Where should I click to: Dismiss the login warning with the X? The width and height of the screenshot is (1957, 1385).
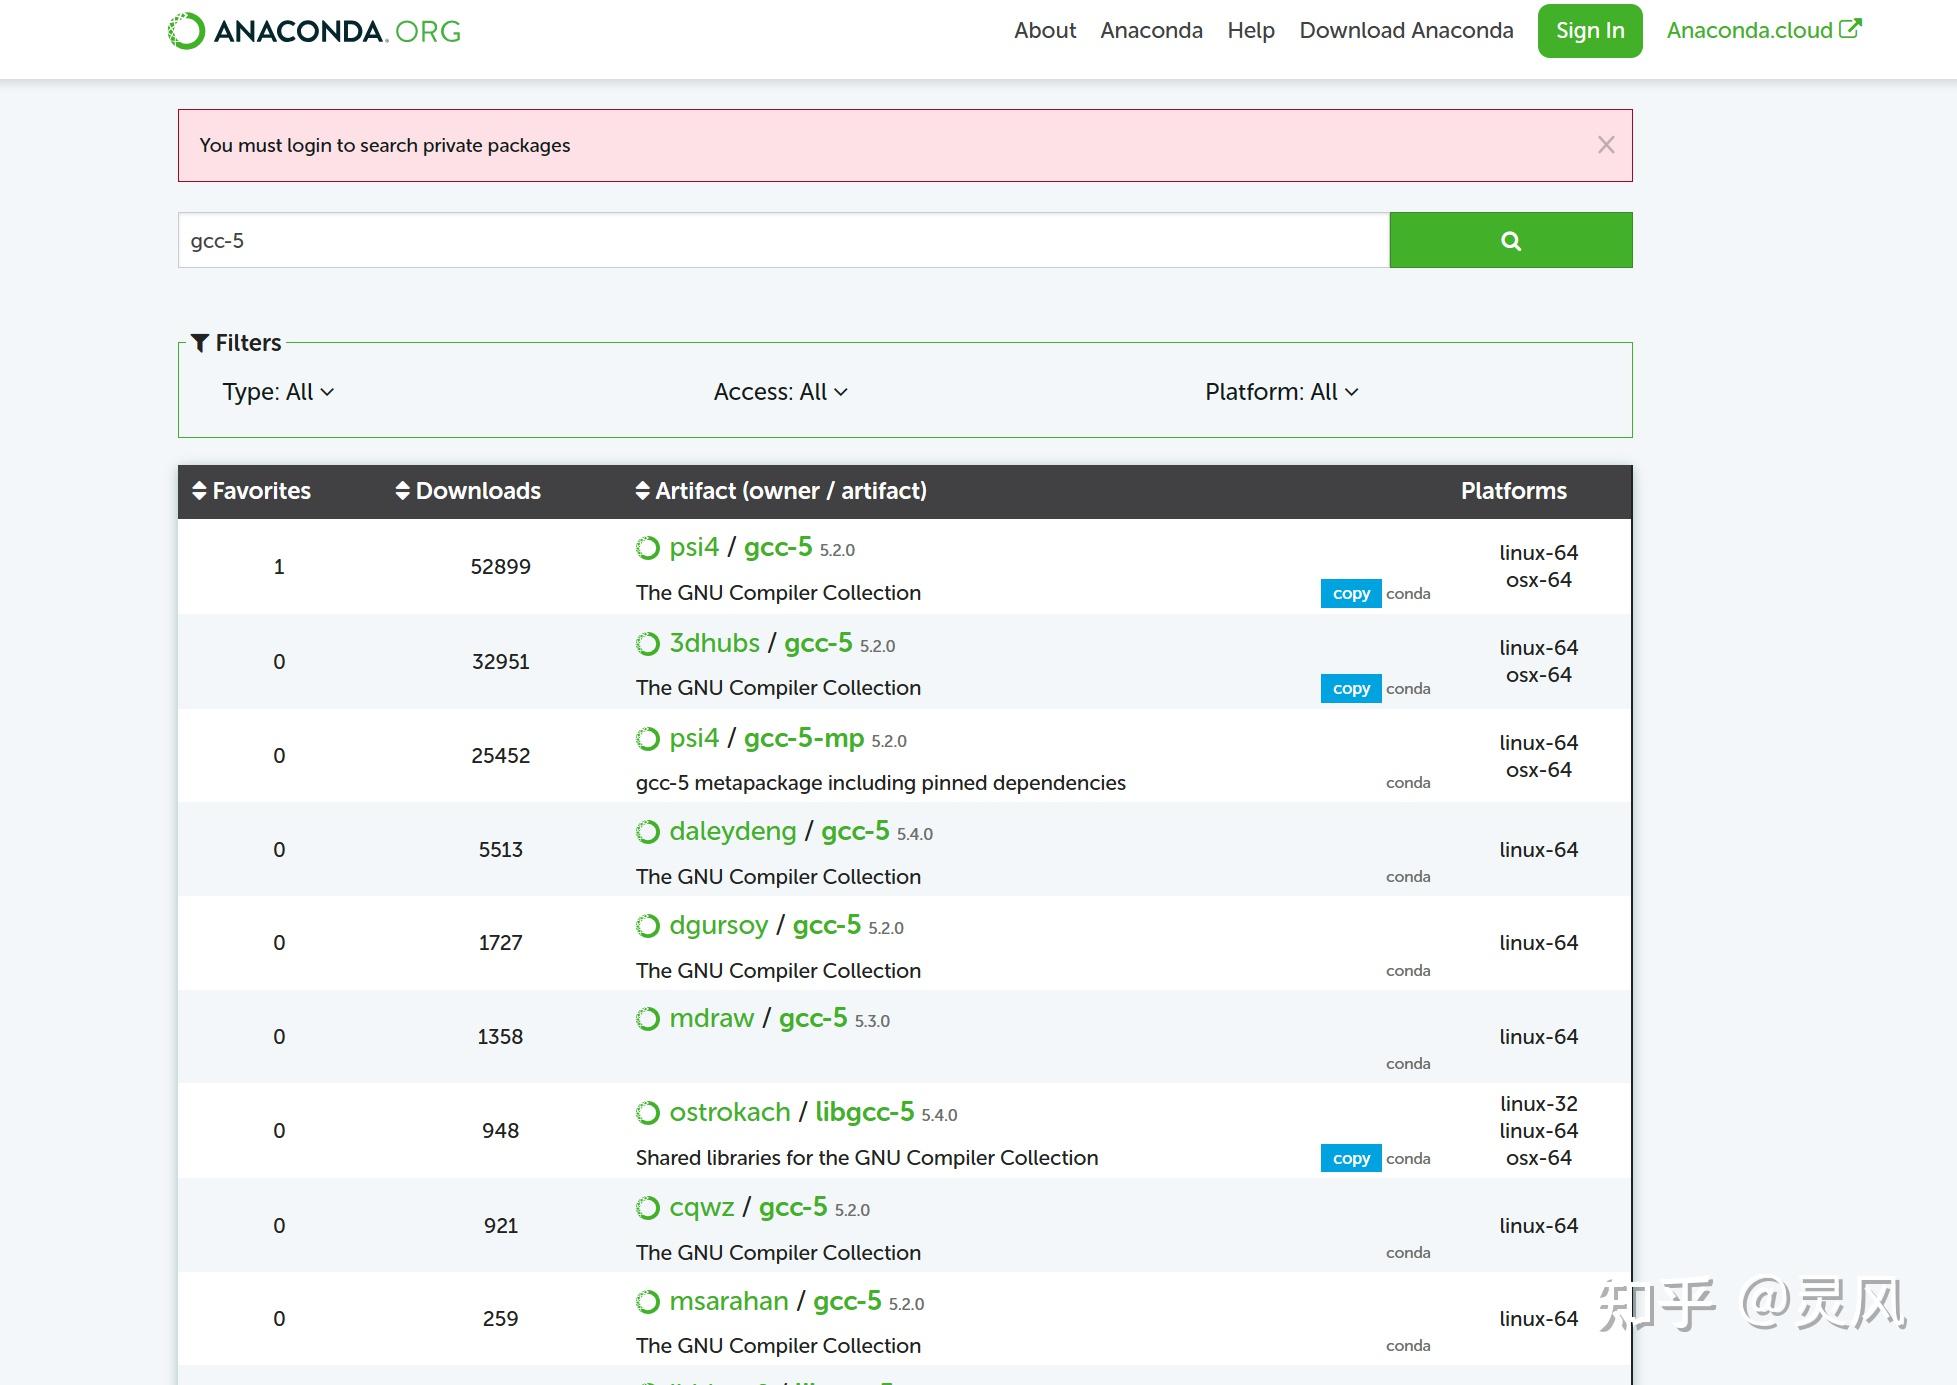(1606, 145)
